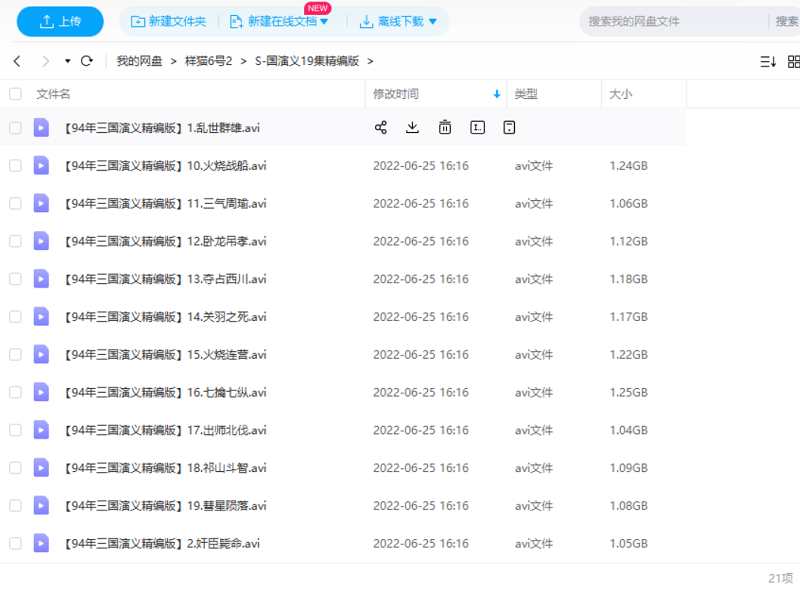Click the 新建文件夹 button
This screenshot has width=800, height=592.
tap(168, 21)
